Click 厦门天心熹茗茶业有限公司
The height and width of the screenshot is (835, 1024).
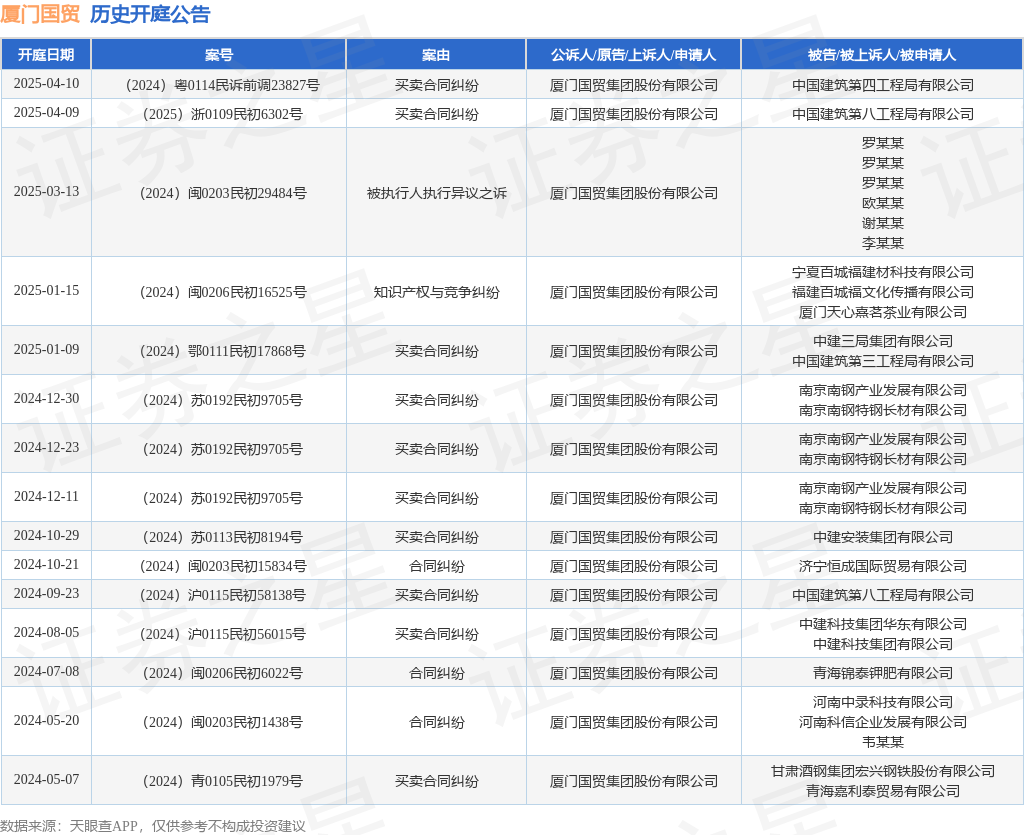point(883,312)
